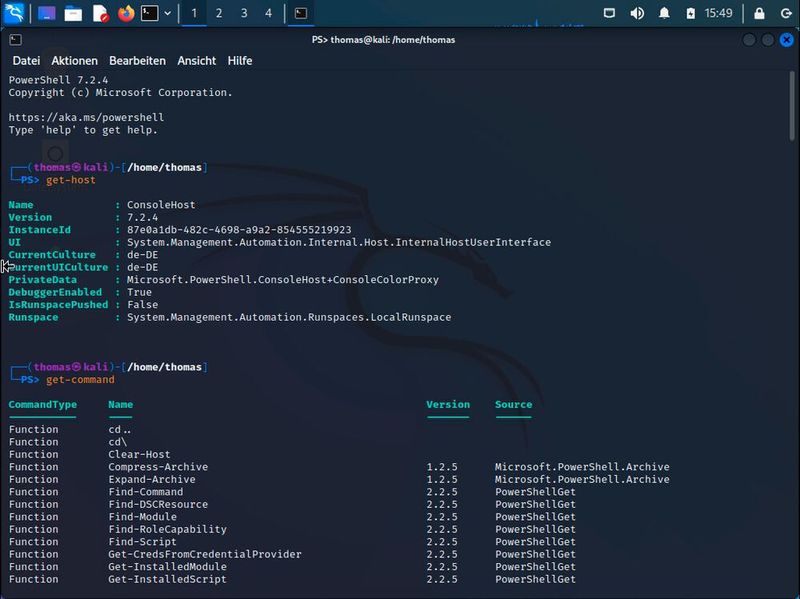Open the Kali applications menu

13,13
